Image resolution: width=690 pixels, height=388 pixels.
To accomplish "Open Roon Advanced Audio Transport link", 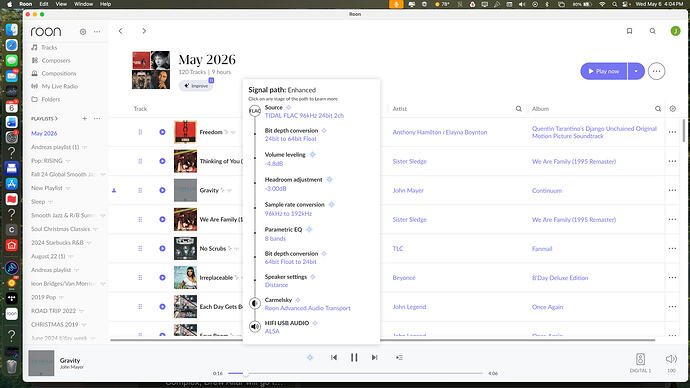I will (x=308, y=308).
